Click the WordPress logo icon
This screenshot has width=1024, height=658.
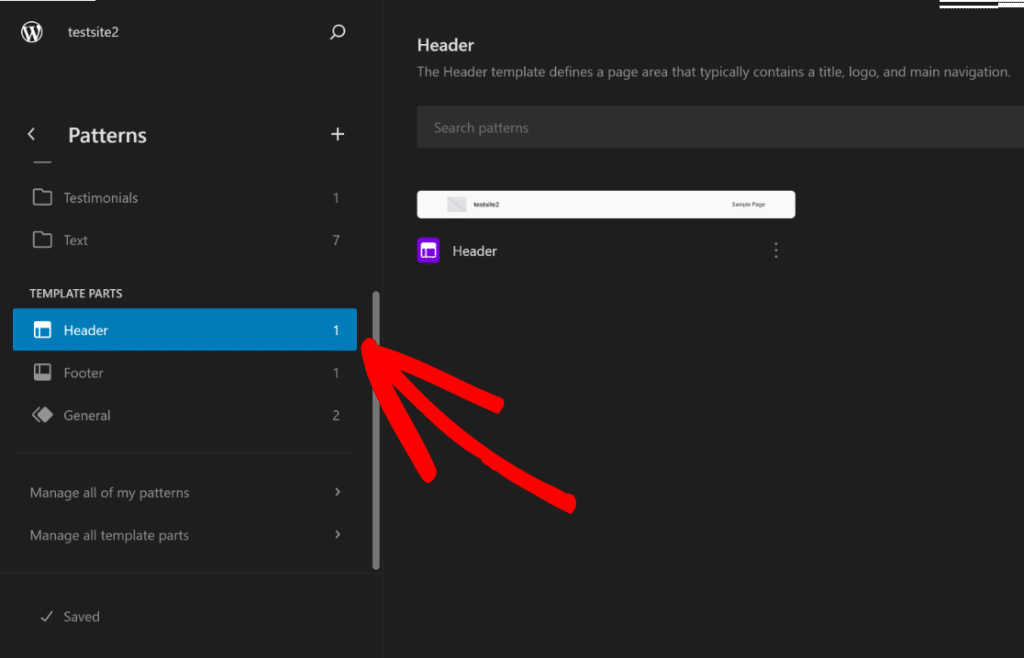coord(31,31)
